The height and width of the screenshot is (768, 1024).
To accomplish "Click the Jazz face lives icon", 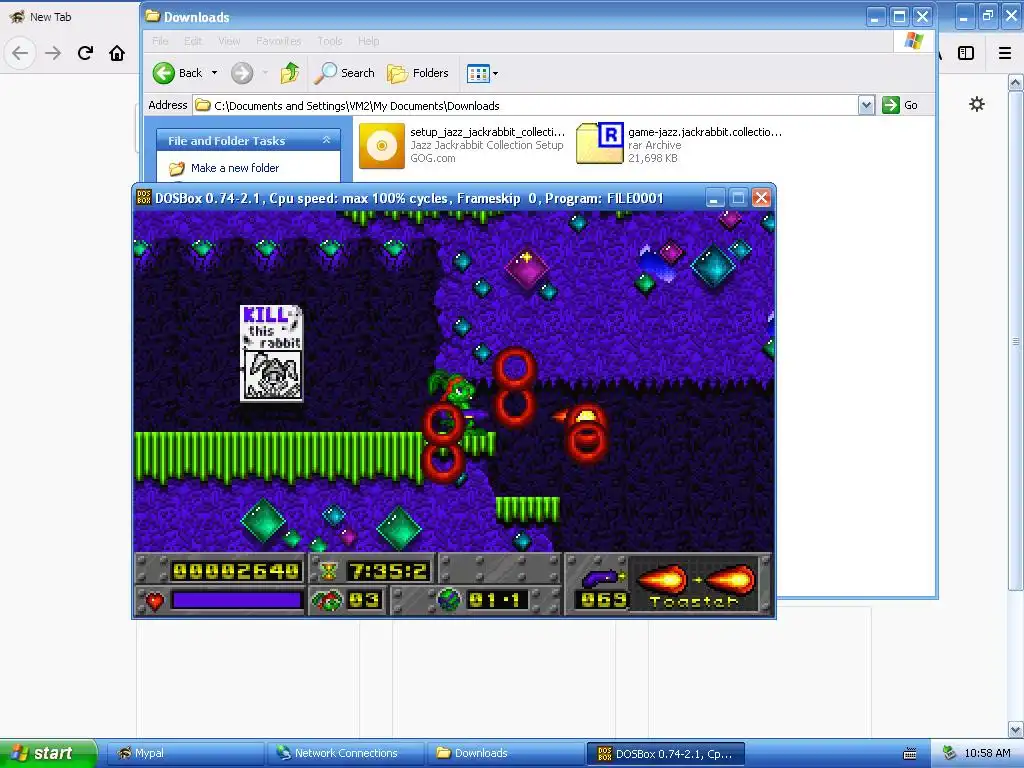I will pos(327,600).
